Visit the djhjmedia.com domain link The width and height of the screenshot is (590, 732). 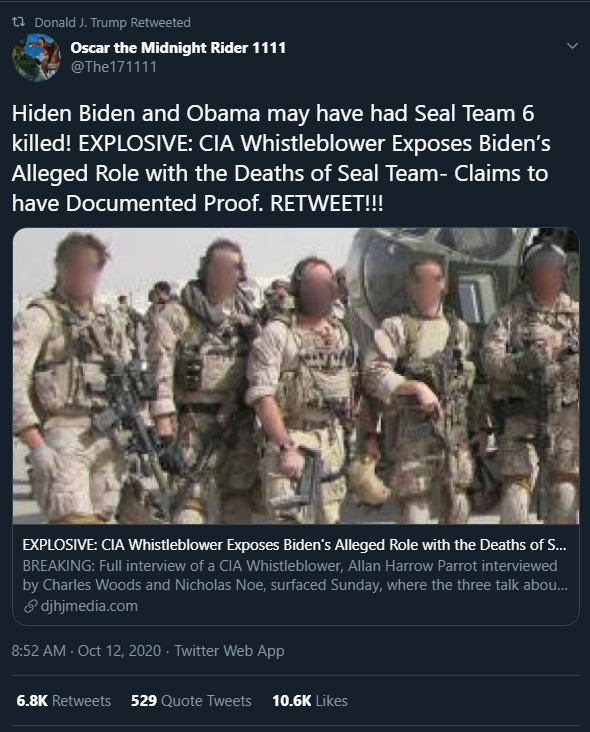[89, 606]
